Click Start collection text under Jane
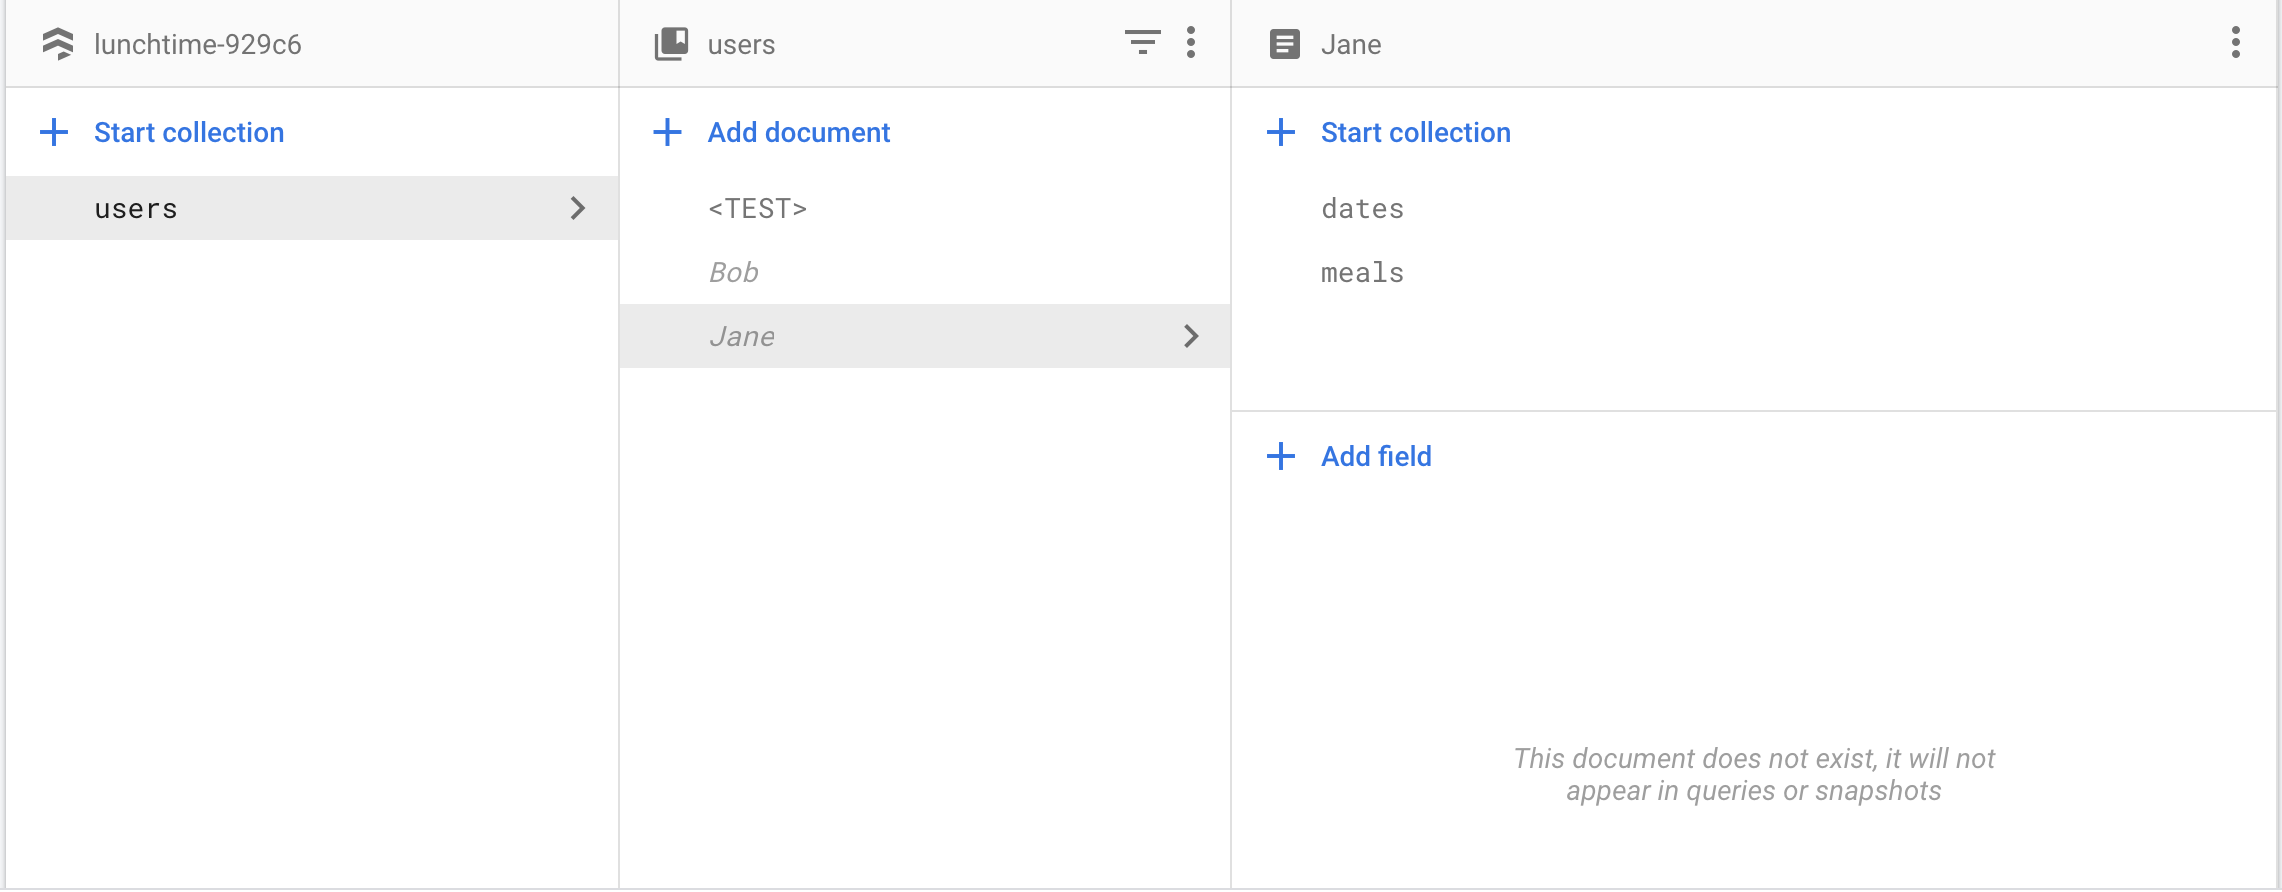The width and height of the screenshot is (2282, 892). tap(1415, 132)
